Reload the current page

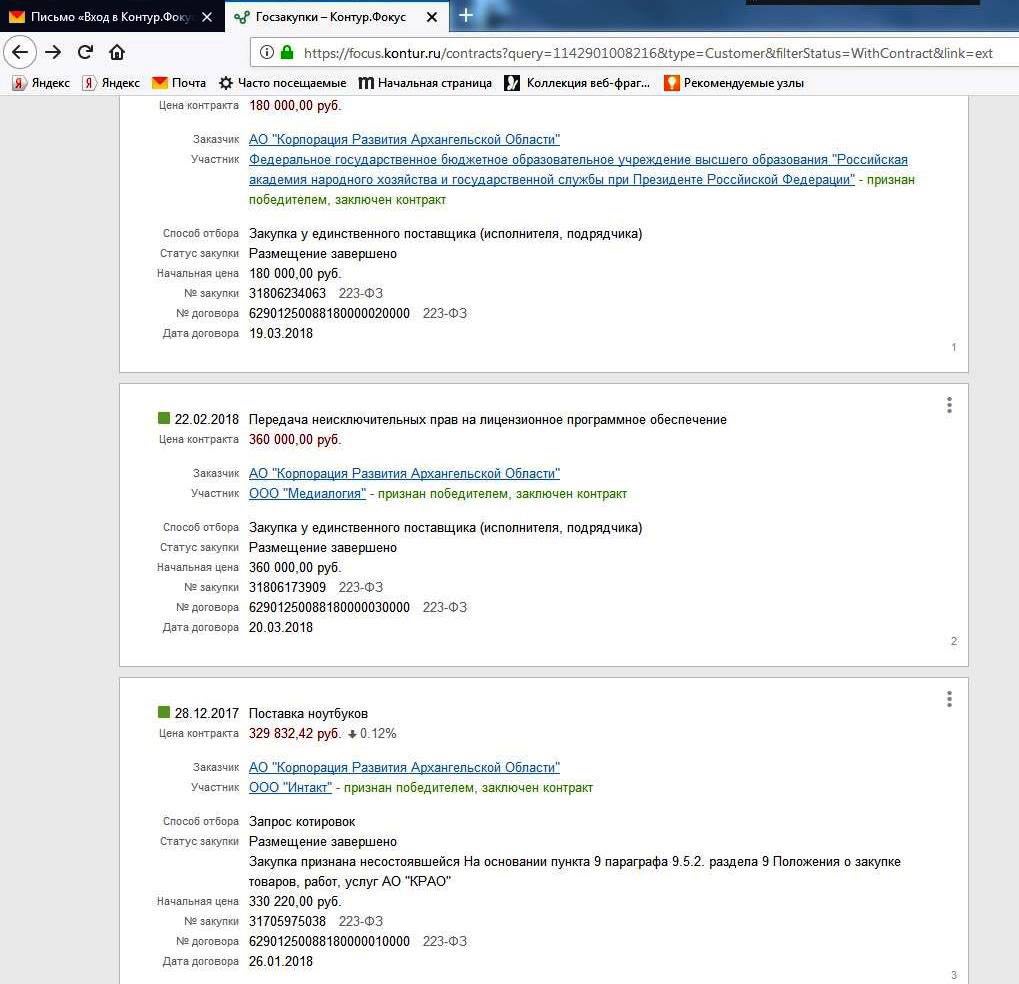point(85,52)
